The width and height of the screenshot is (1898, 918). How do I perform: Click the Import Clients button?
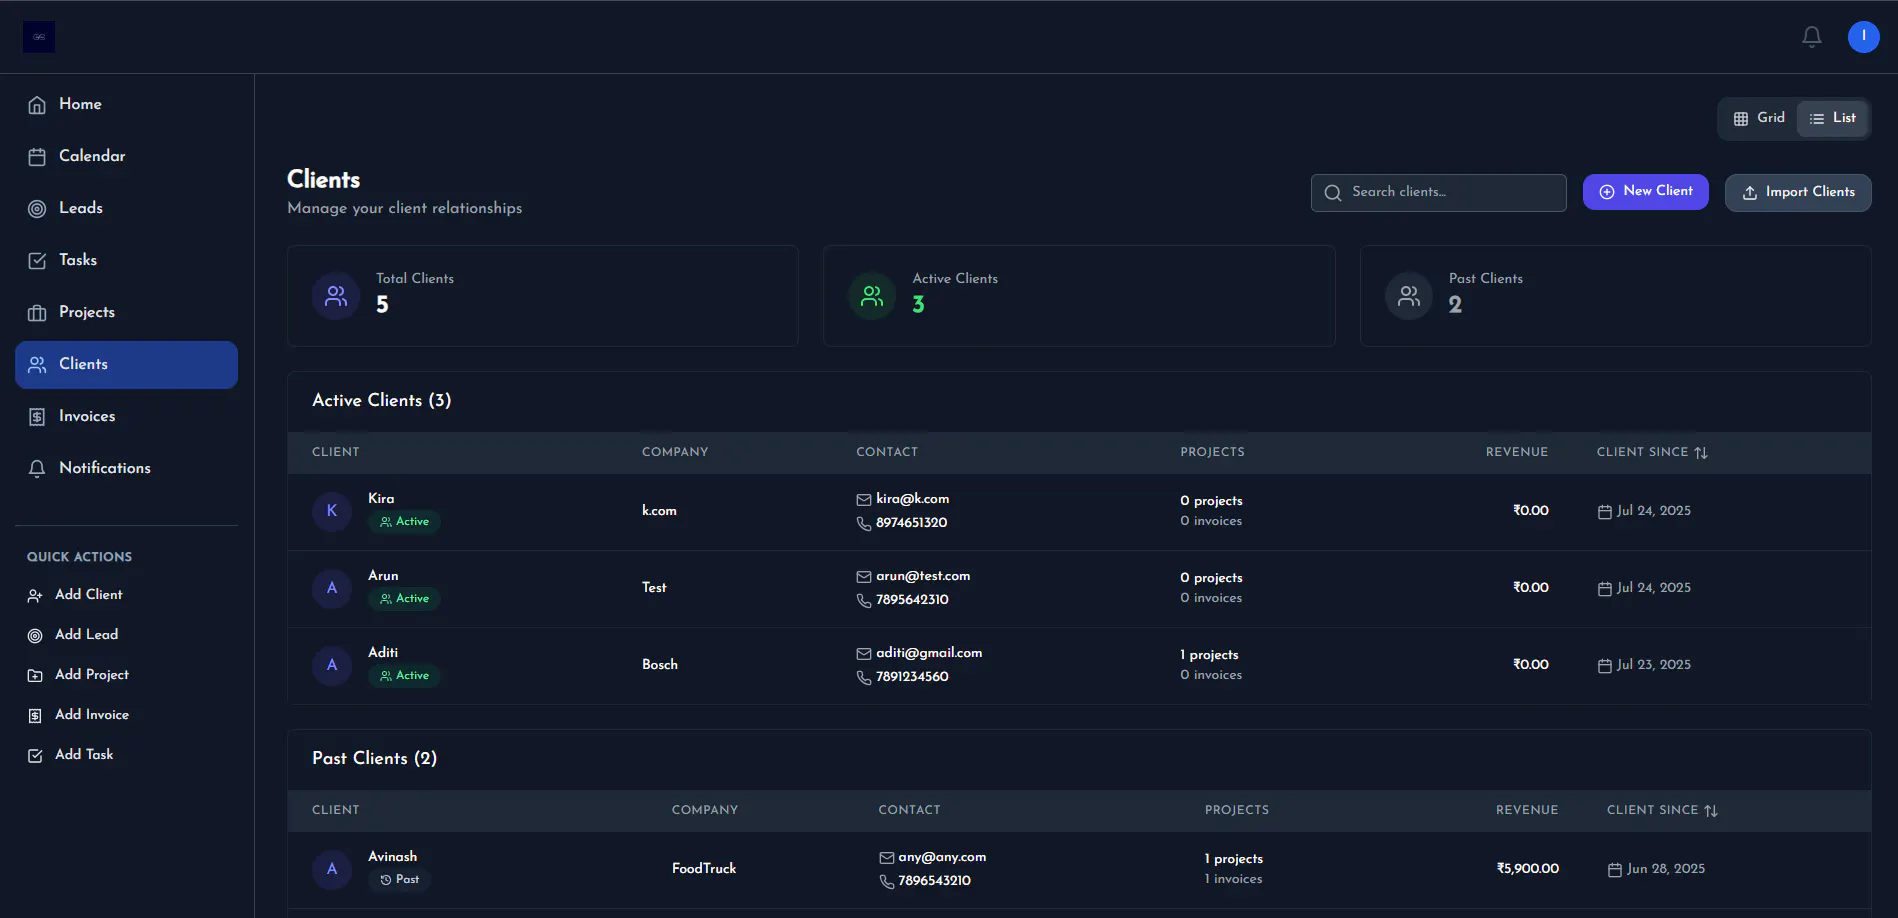tap(1798, 192)
